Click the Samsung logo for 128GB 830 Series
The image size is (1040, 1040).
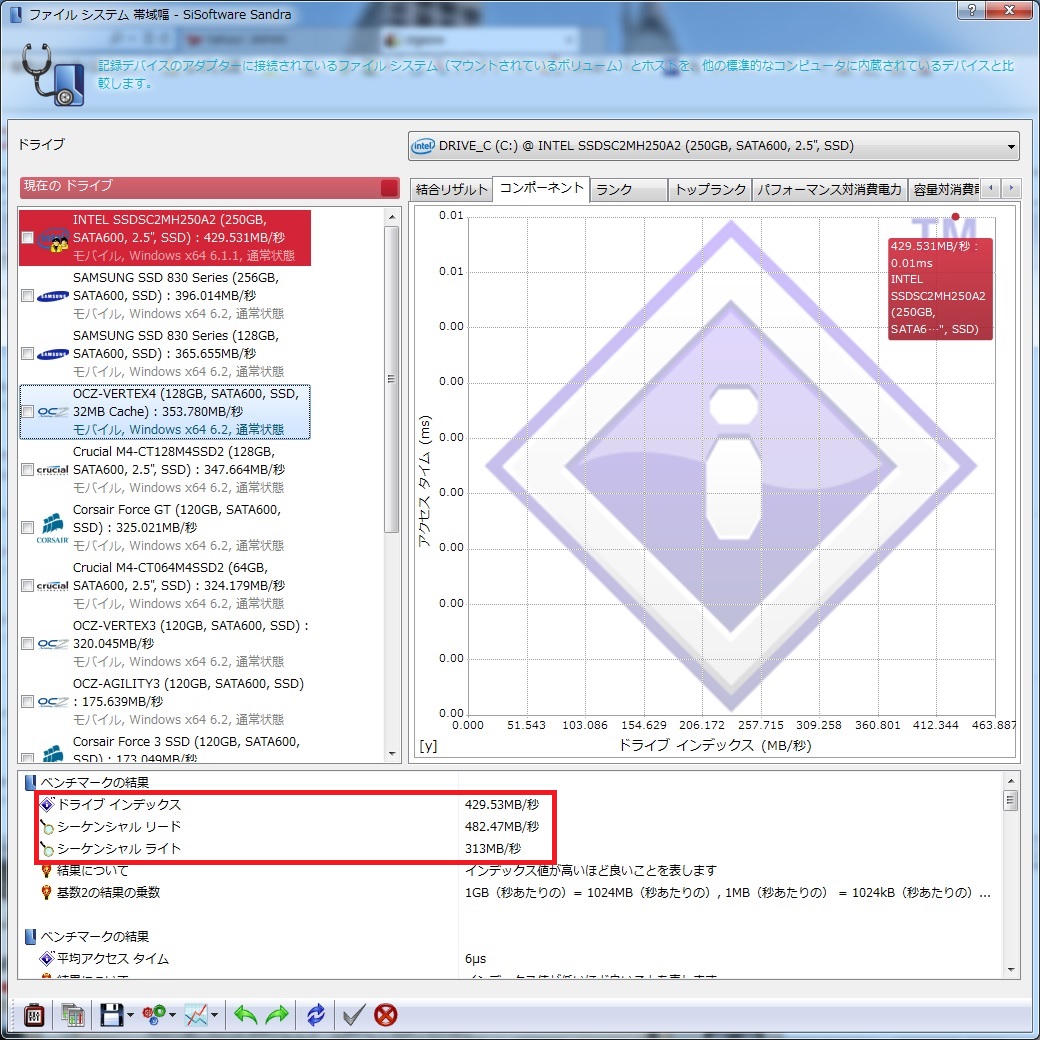pos(52,354)
